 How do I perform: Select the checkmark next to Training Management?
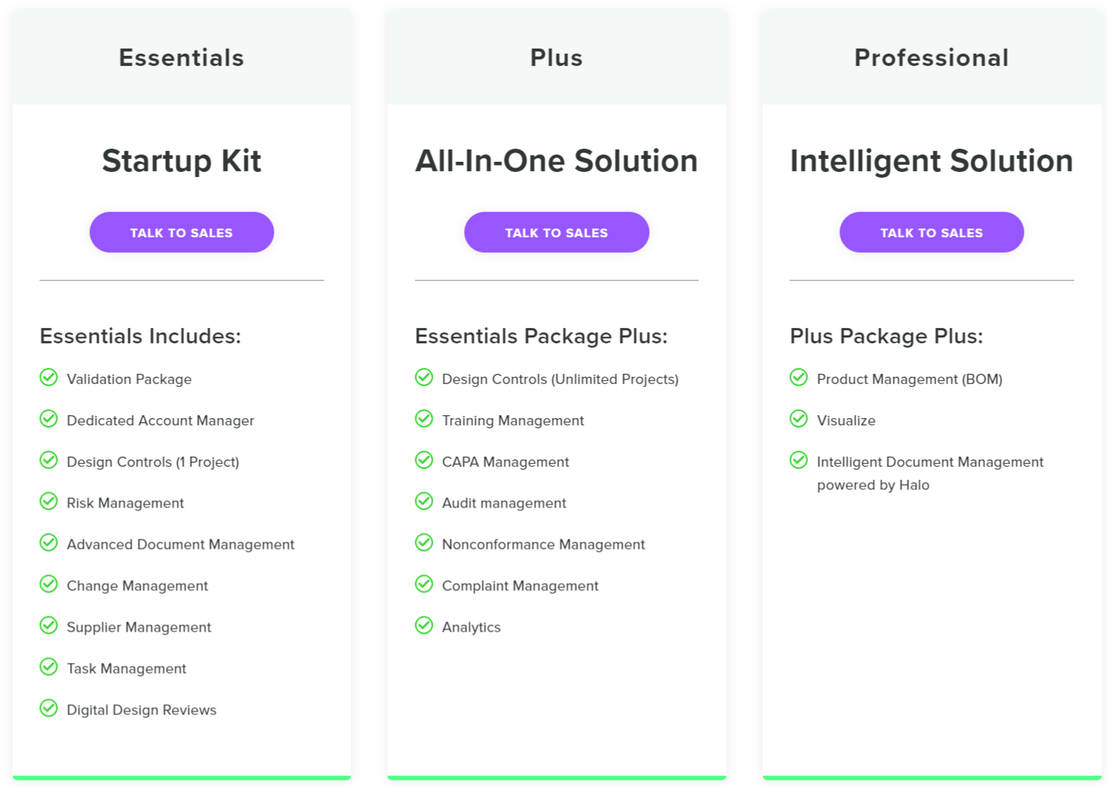point(424,420)
